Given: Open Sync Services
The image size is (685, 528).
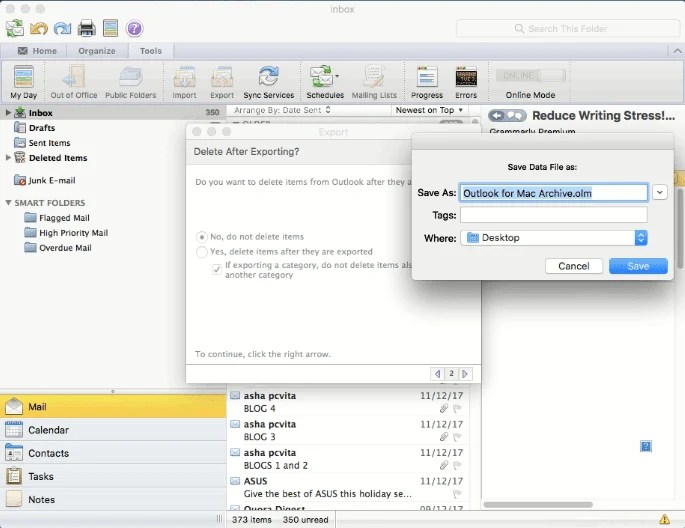Looking at the screenshot, I should pyautogui.click(x=269, y=82).
